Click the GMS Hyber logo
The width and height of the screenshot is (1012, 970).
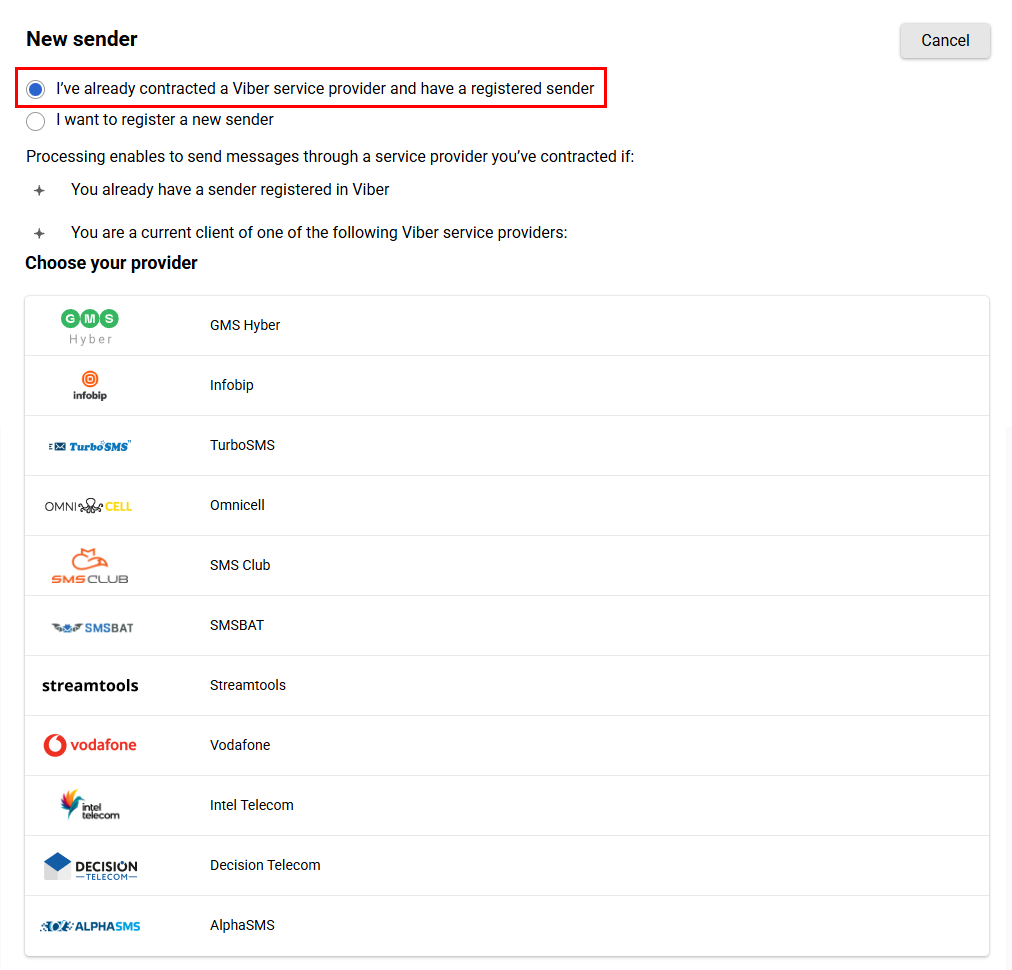pos(90,326)
